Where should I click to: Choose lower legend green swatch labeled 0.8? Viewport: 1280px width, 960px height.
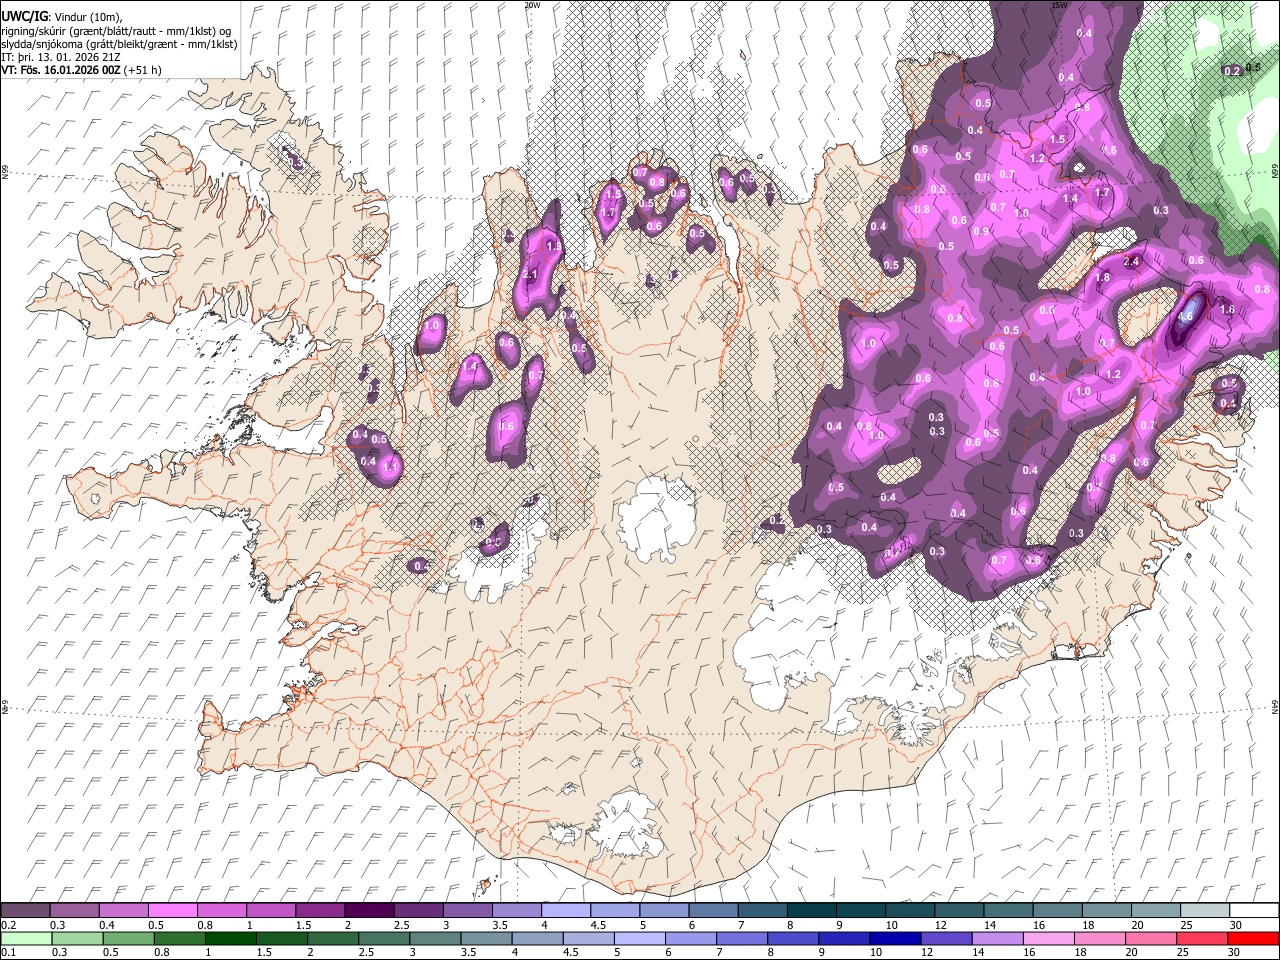point(179,938)
